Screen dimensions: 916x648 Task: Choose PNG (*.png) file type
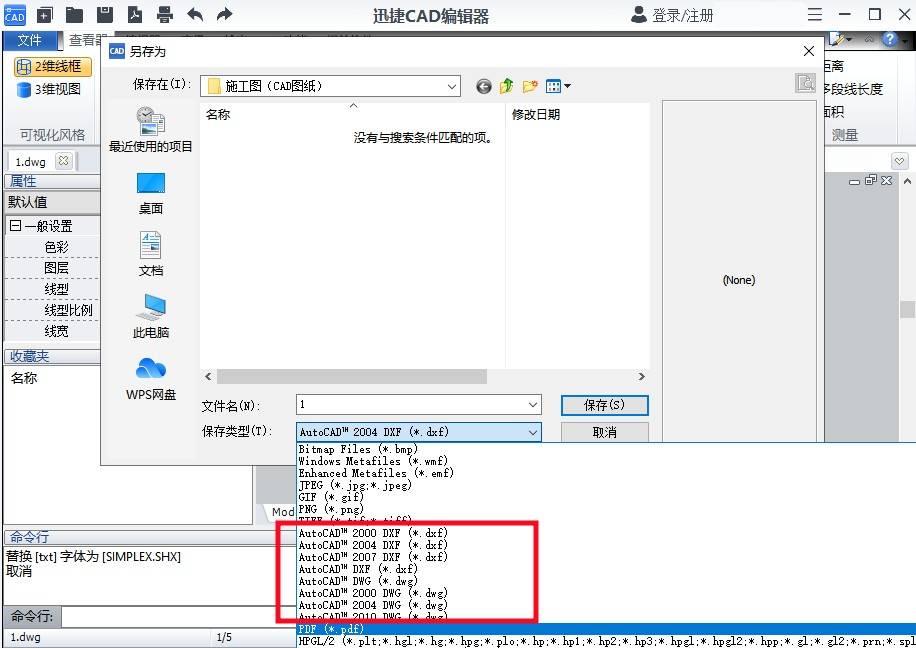click(331, 509)
